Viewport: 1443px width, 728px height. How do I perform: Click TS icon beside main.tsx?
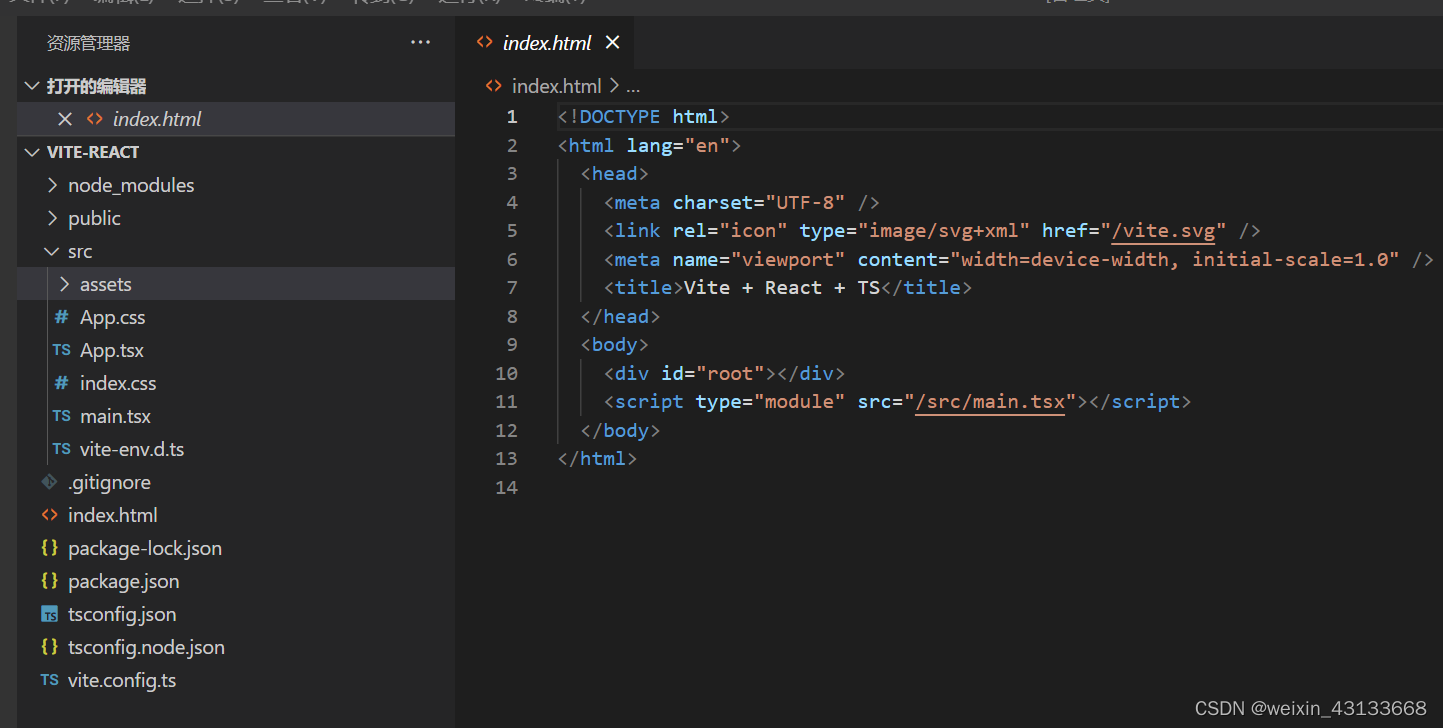pos(62,416)
